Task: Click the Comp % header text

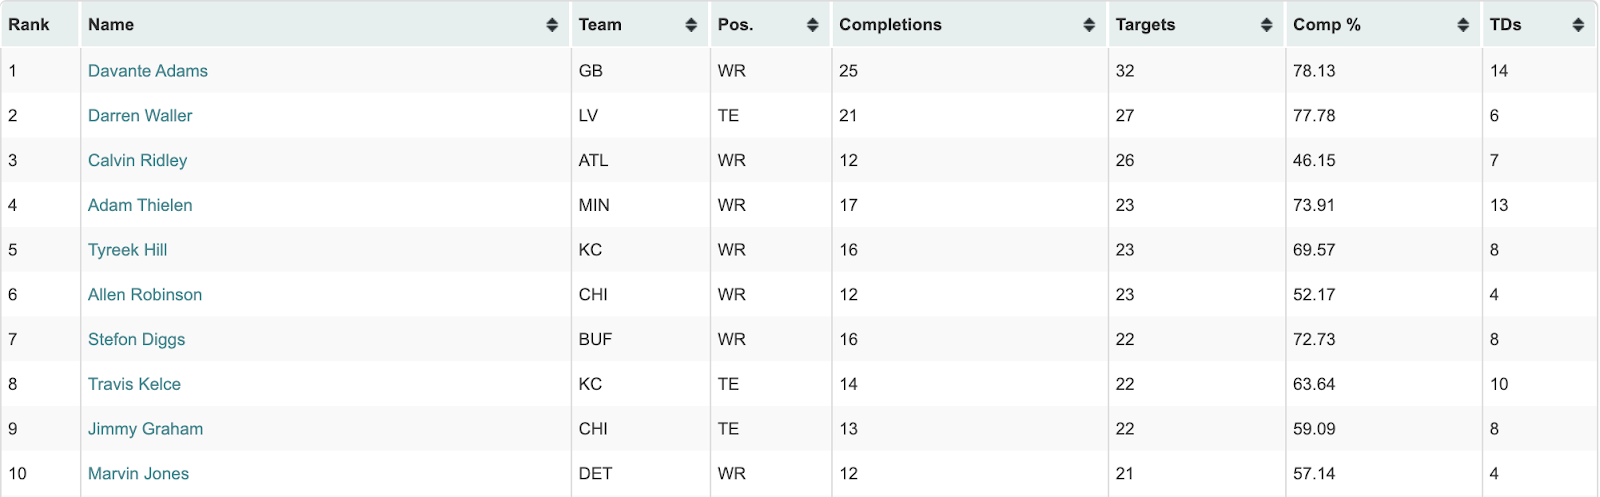Action: [1327, 25]
